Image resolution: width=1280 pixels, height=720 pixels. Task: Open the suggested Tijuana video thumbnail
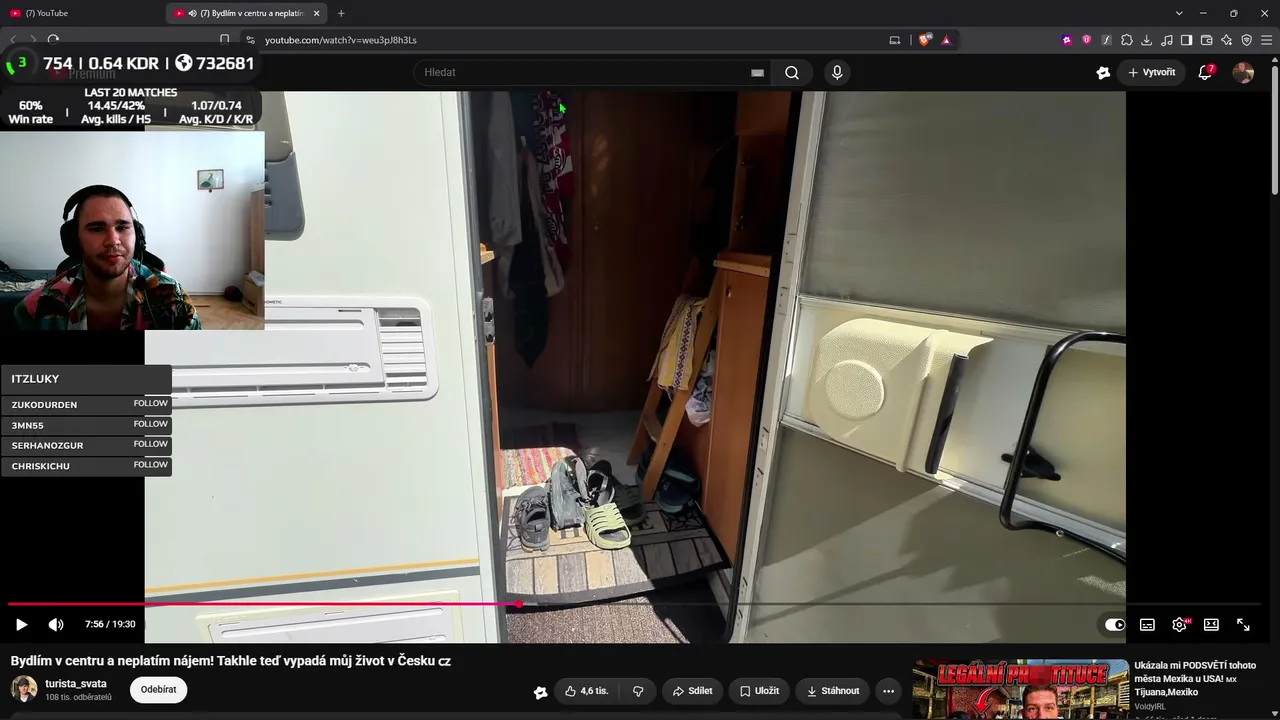click(1020, 689)
